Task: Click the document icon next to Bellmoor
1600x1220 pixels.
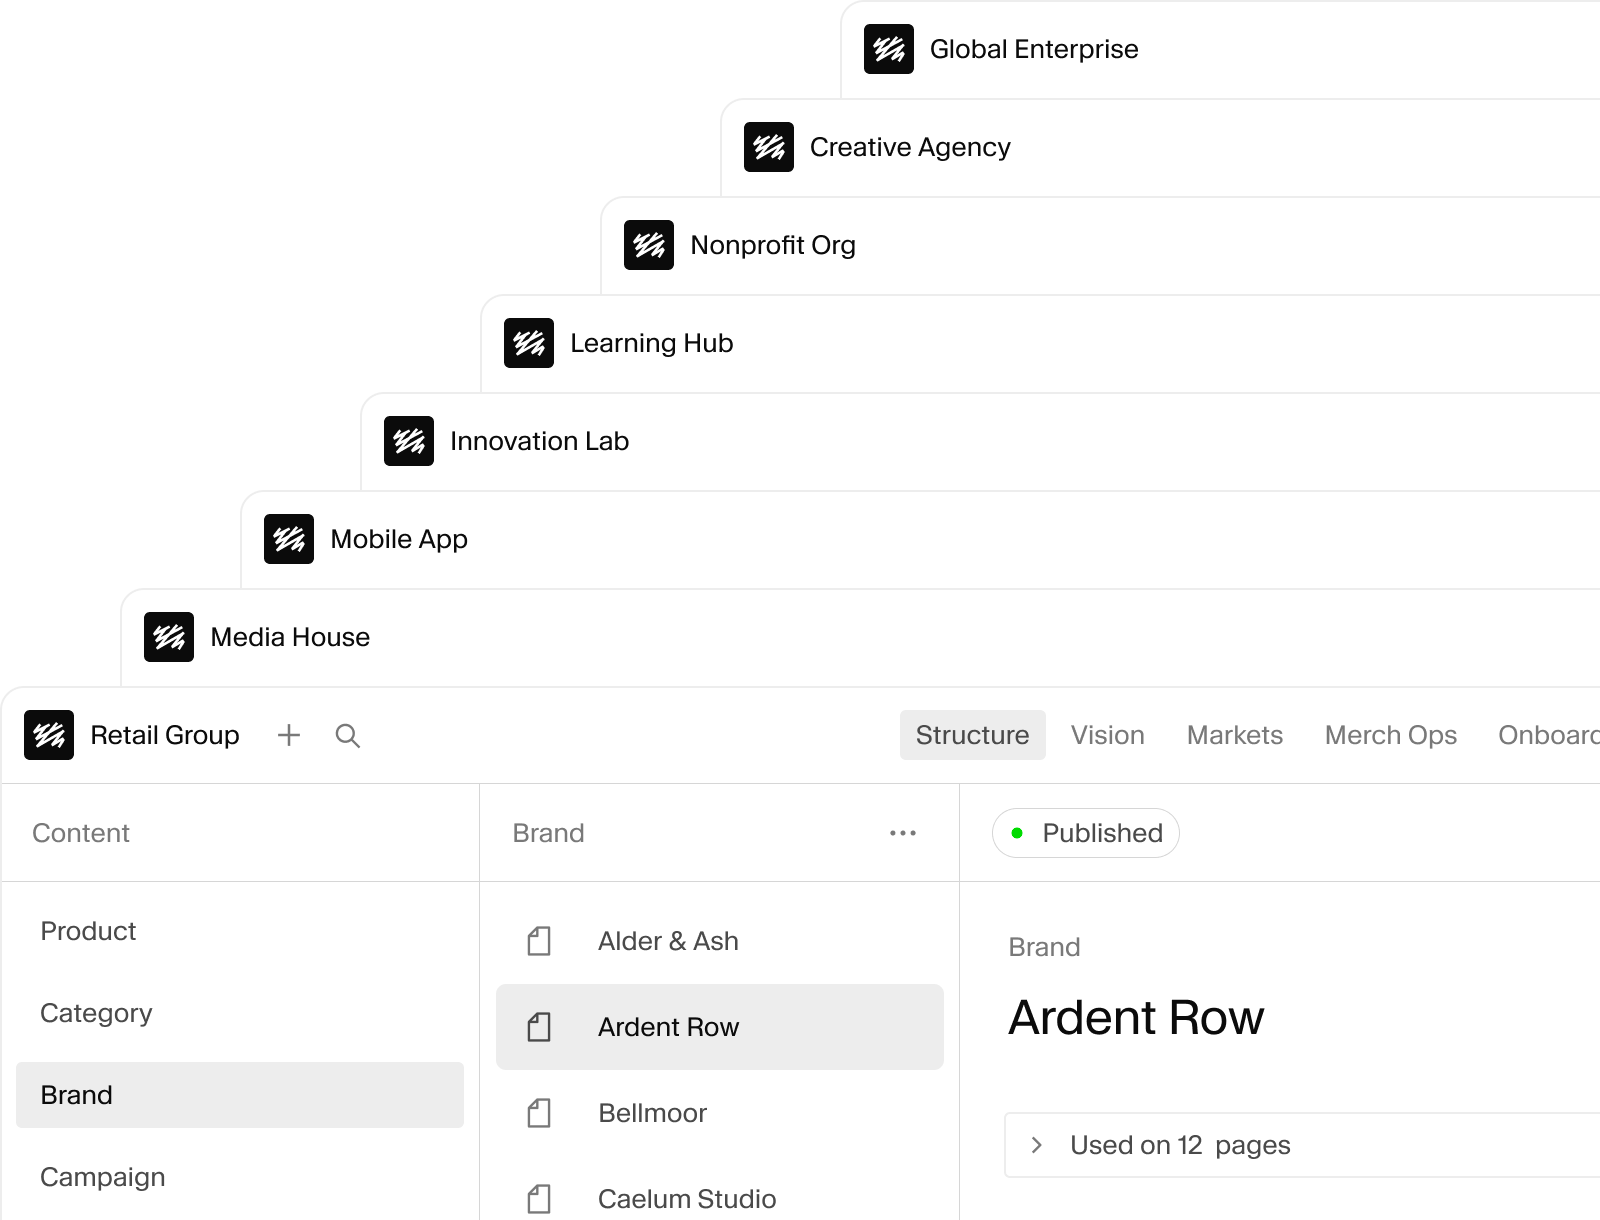Action: pos(539,1113)
